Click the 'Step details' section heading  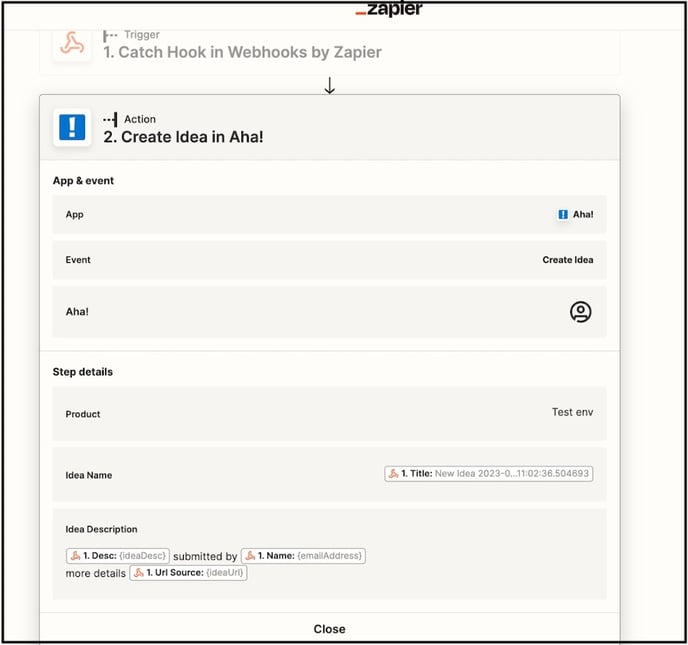(x=83, y=372)
